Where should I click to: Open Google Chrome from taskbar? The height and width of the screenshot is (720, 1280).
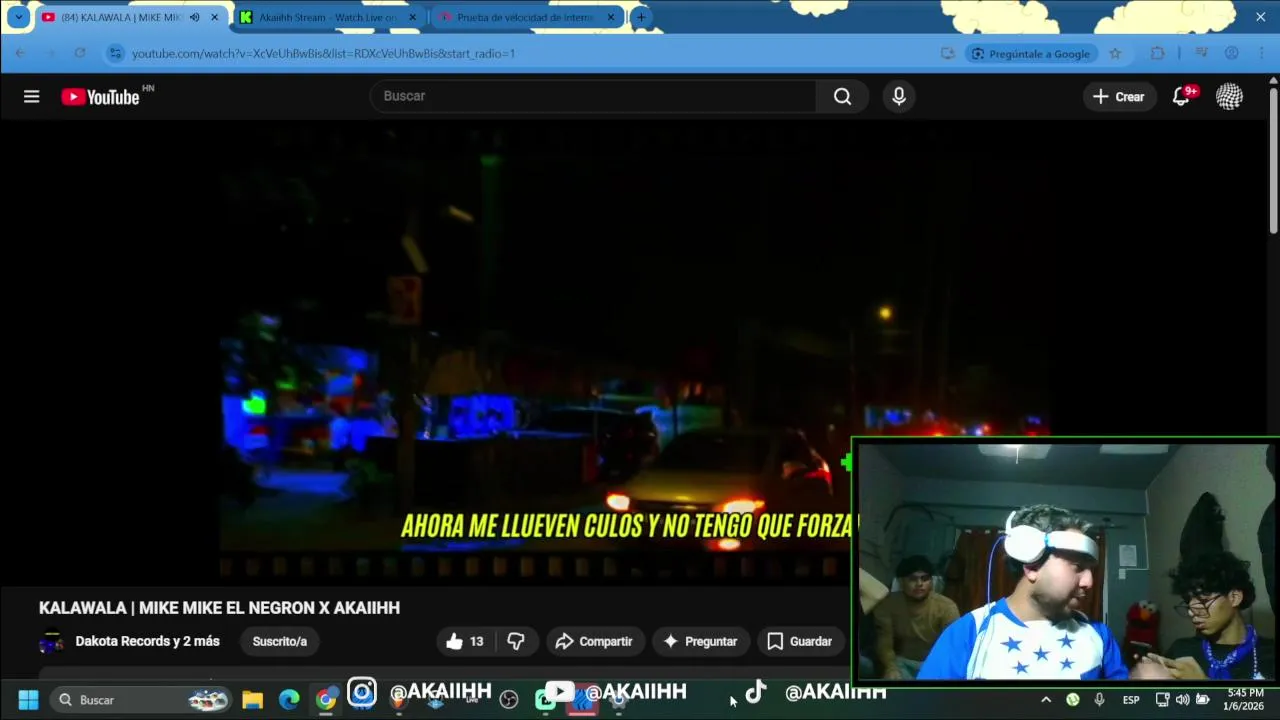pos(326,700)
